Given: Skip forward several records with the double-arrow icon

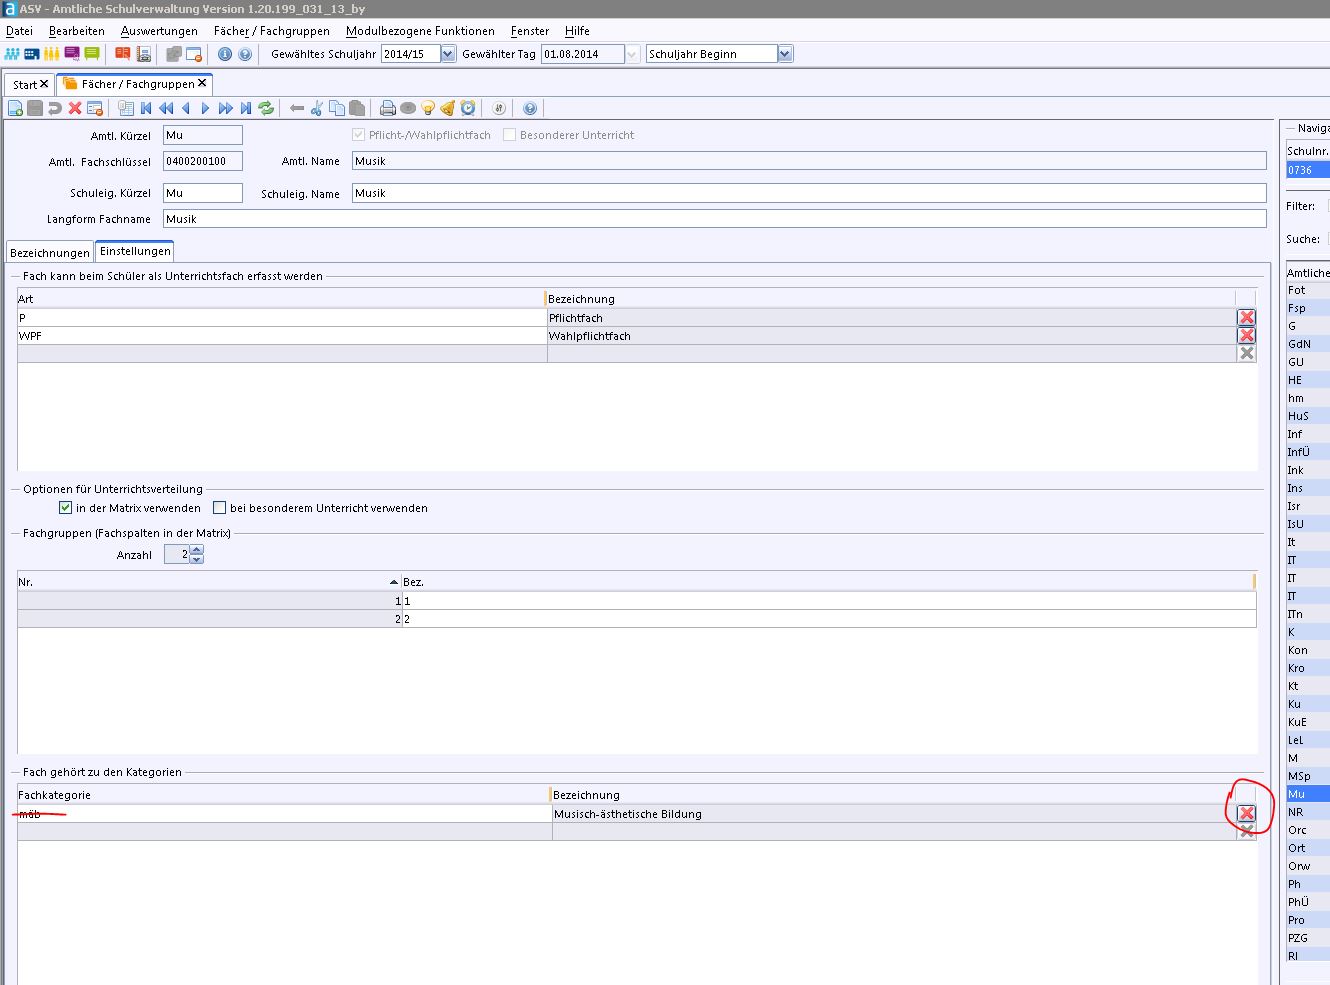Looking at the screenshot, I should pos(226,108).
